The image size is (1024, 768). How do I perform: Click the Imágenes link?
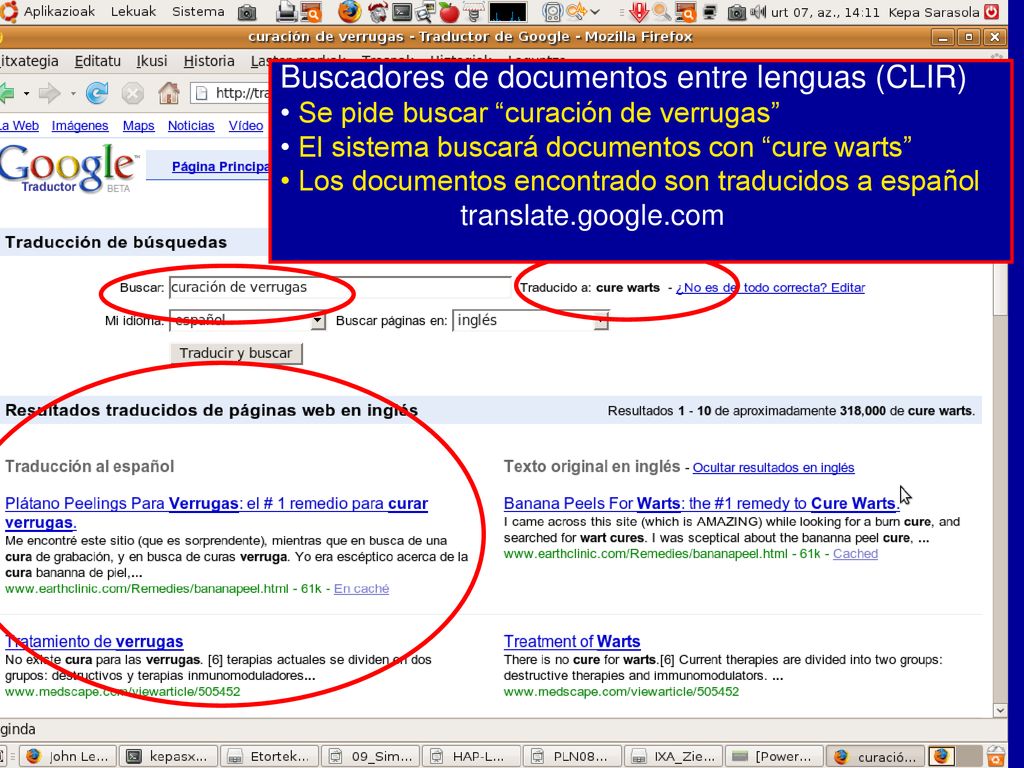[80, 125]
